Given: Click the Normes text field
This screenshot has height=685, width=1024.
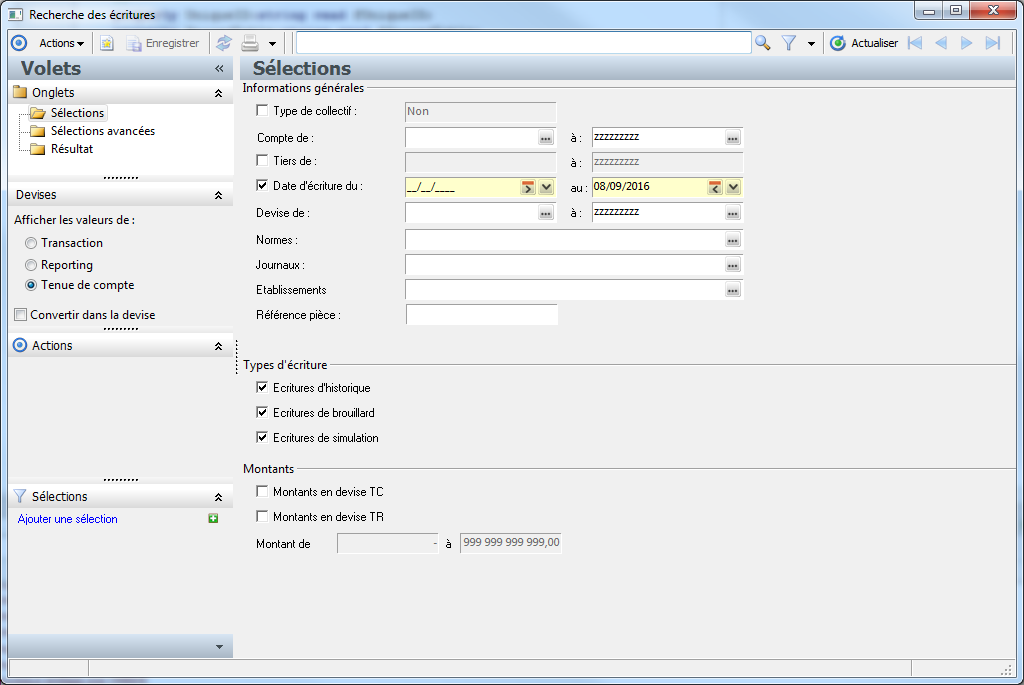Looking at the screenshot, I should coord(564,240).
